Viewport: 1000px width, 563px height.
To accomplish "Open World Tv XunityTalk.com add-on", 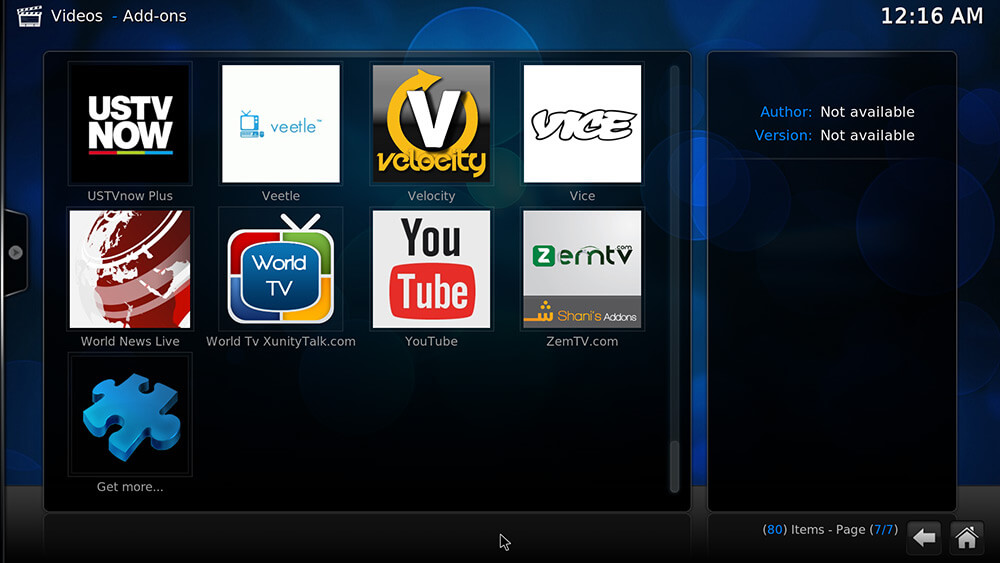I will coord(281,269).
